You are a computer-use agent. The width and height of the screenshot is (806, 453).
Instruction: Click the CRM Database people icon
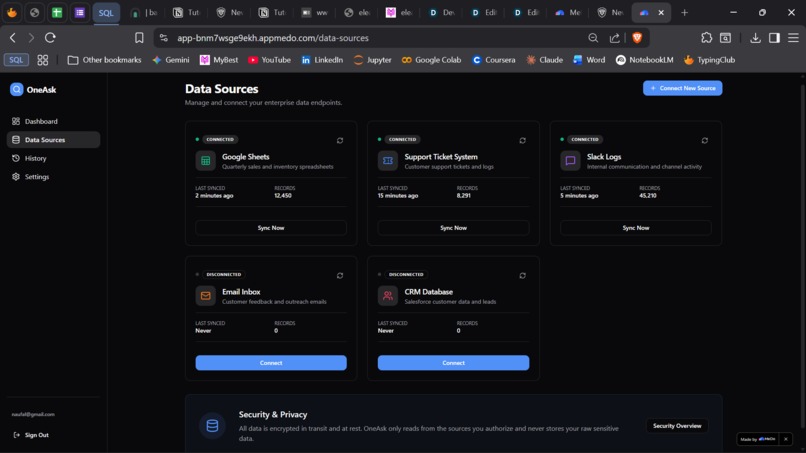tap(388, 296)
